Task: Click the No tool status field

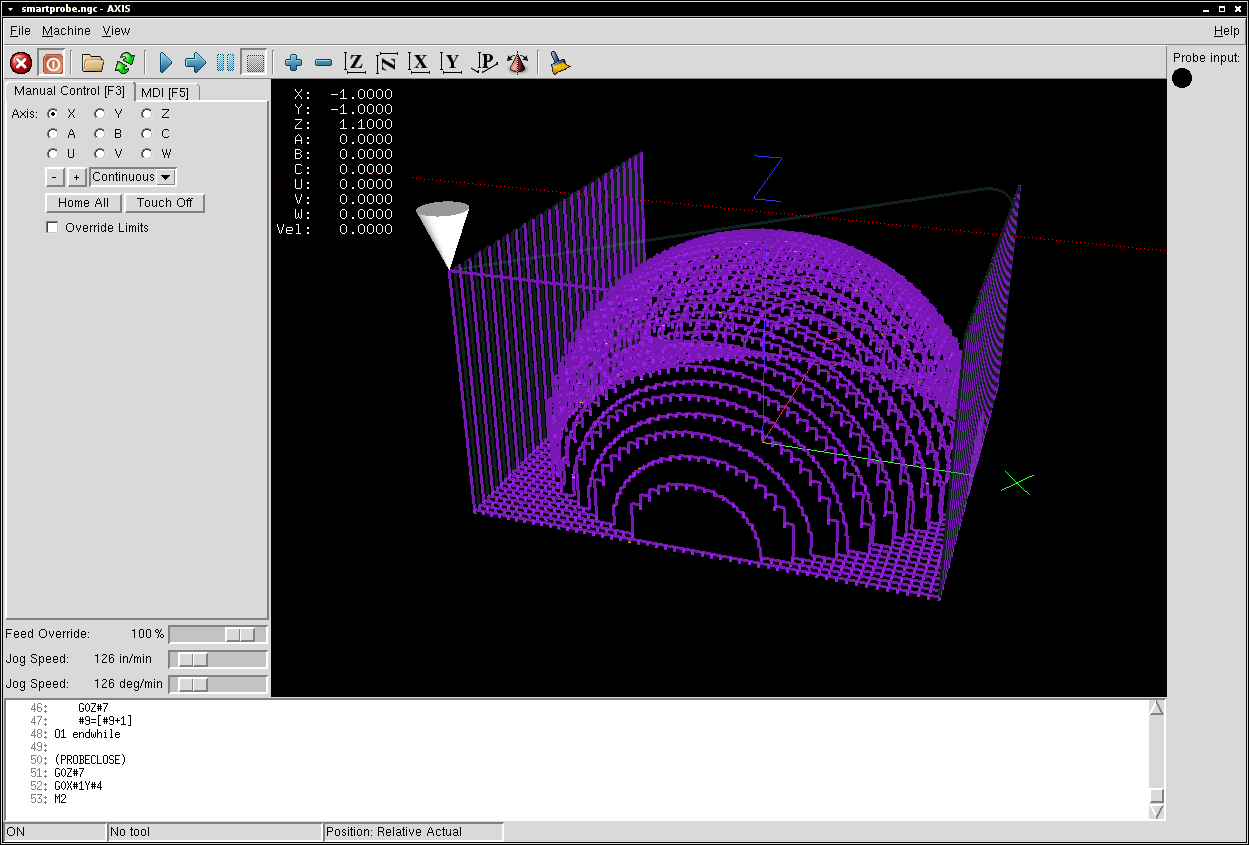Action: click(x=214, y=832)
